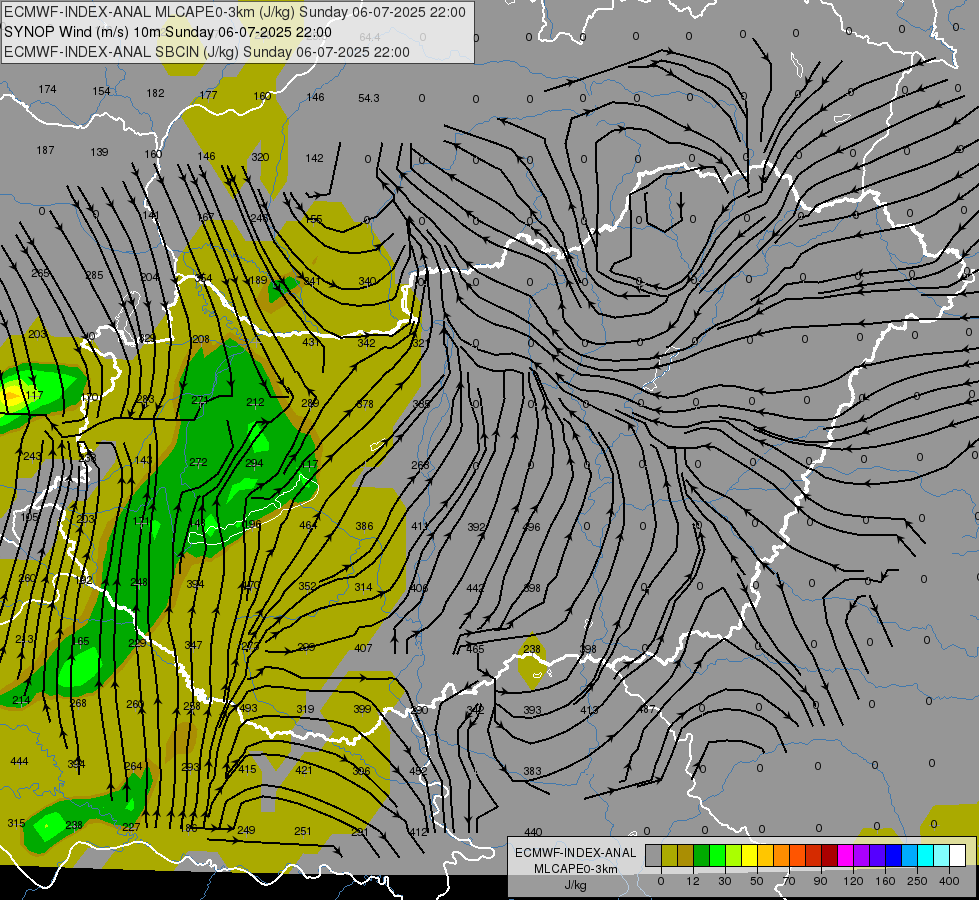Click the map value '352'
Screen dimensions: 979x900
[307, 586]
